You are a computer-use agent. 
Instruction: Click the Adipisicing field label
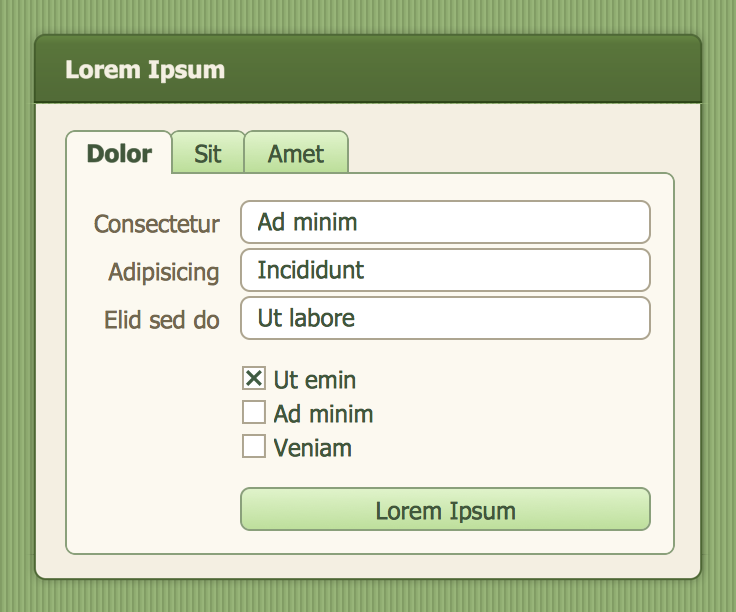click(x=164, y=272)
